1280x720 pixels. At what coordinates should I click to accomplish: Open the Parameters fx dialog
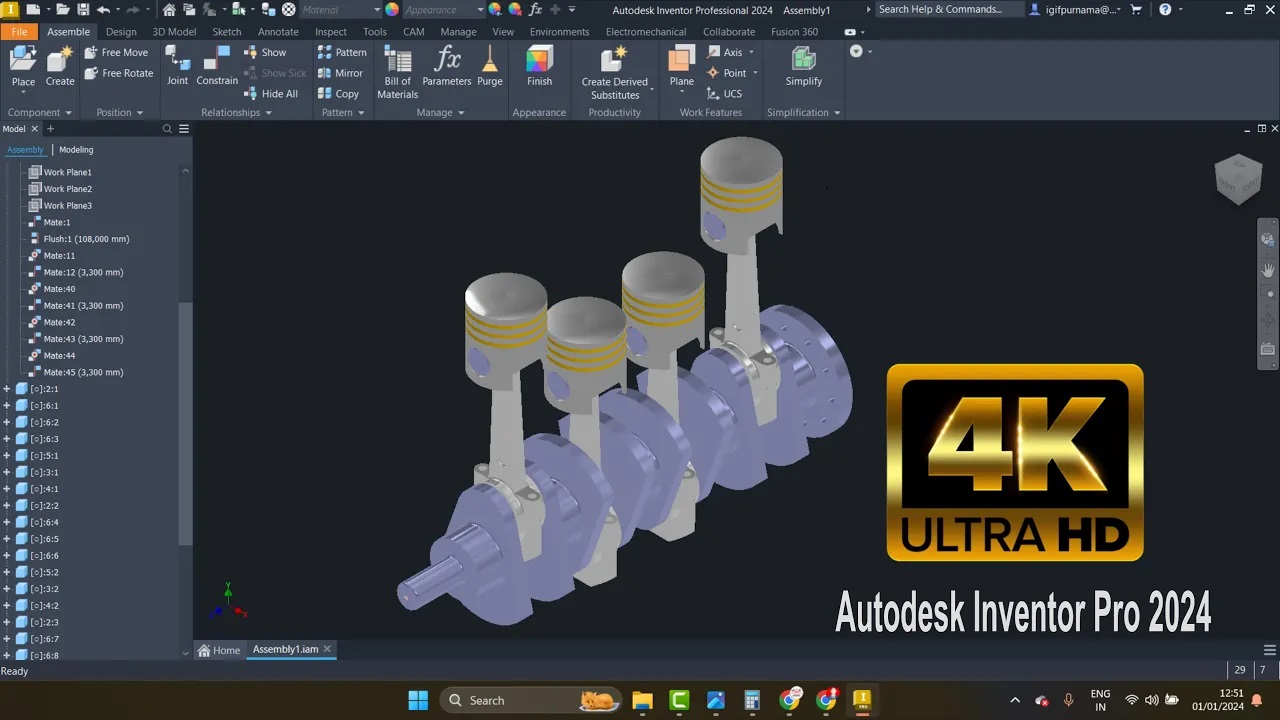point(447,66)
